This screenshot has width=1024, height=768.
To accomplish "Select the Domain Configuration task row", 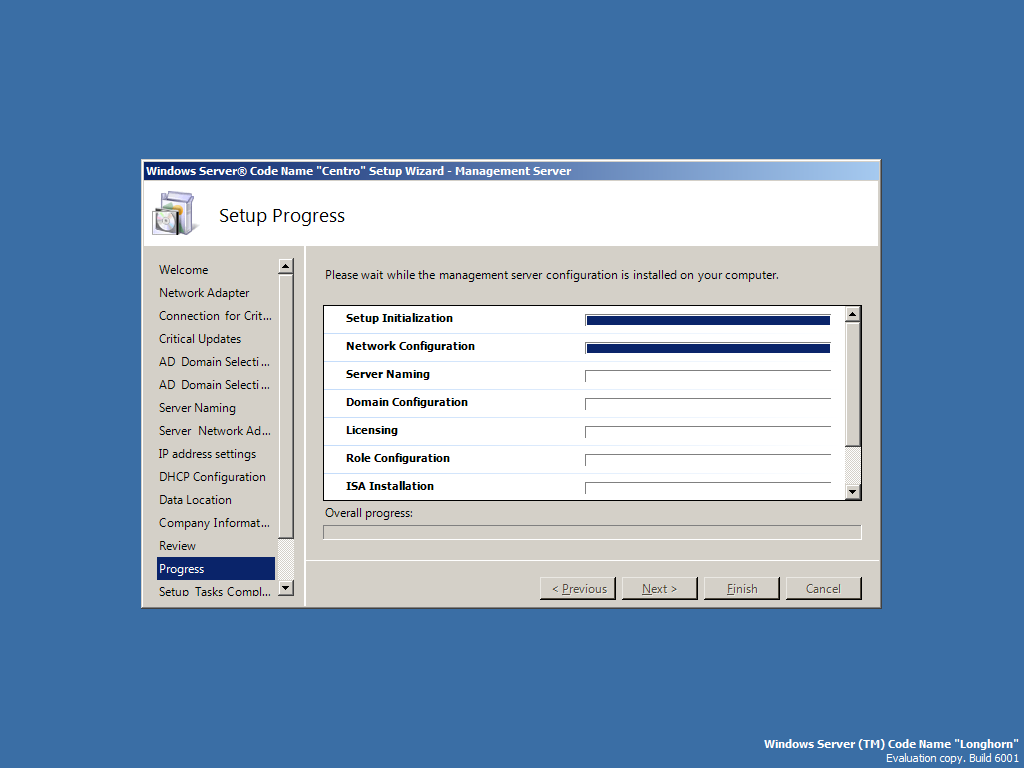I will pyautogui.click(x=584, y=404).
